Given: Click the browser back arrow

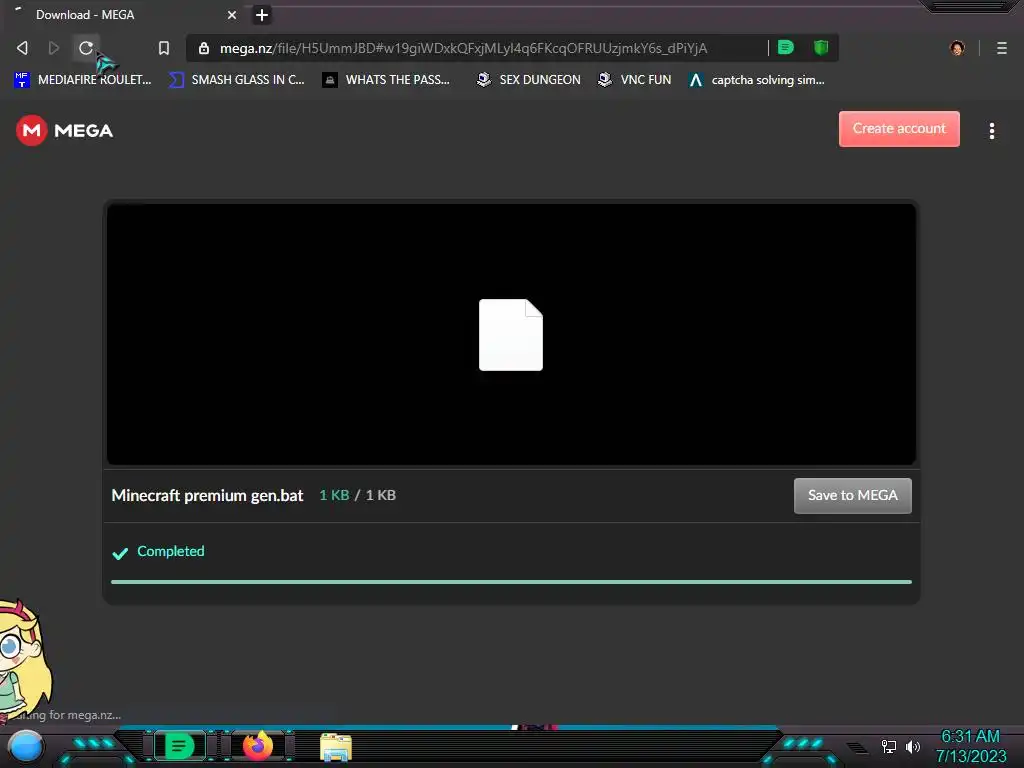Looking at the screenshot, I should pyautogui.click(x=22, y=48).
